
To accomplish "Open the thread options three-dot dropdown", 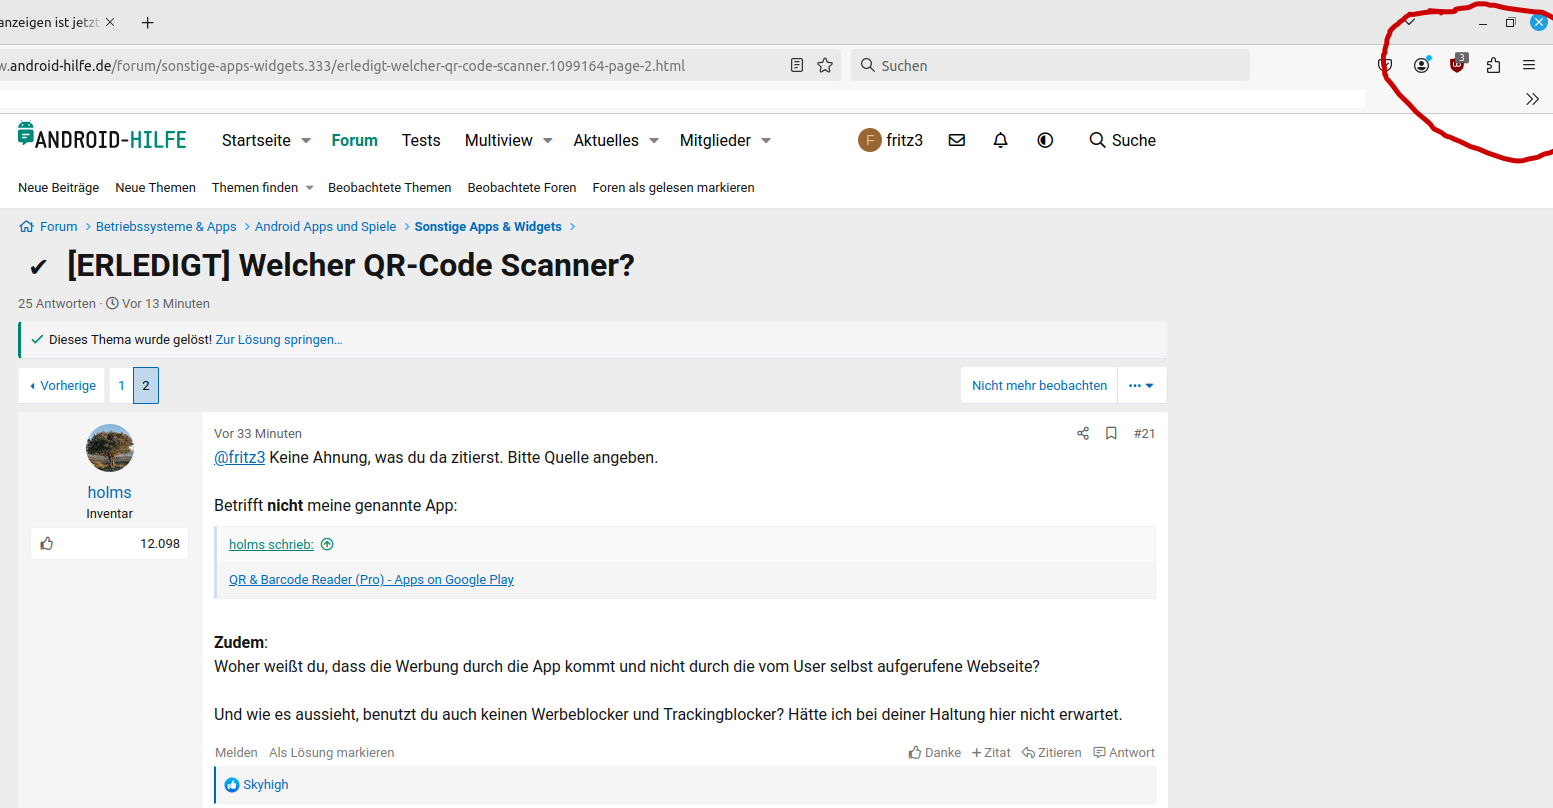I will [x=1141, y=385].
